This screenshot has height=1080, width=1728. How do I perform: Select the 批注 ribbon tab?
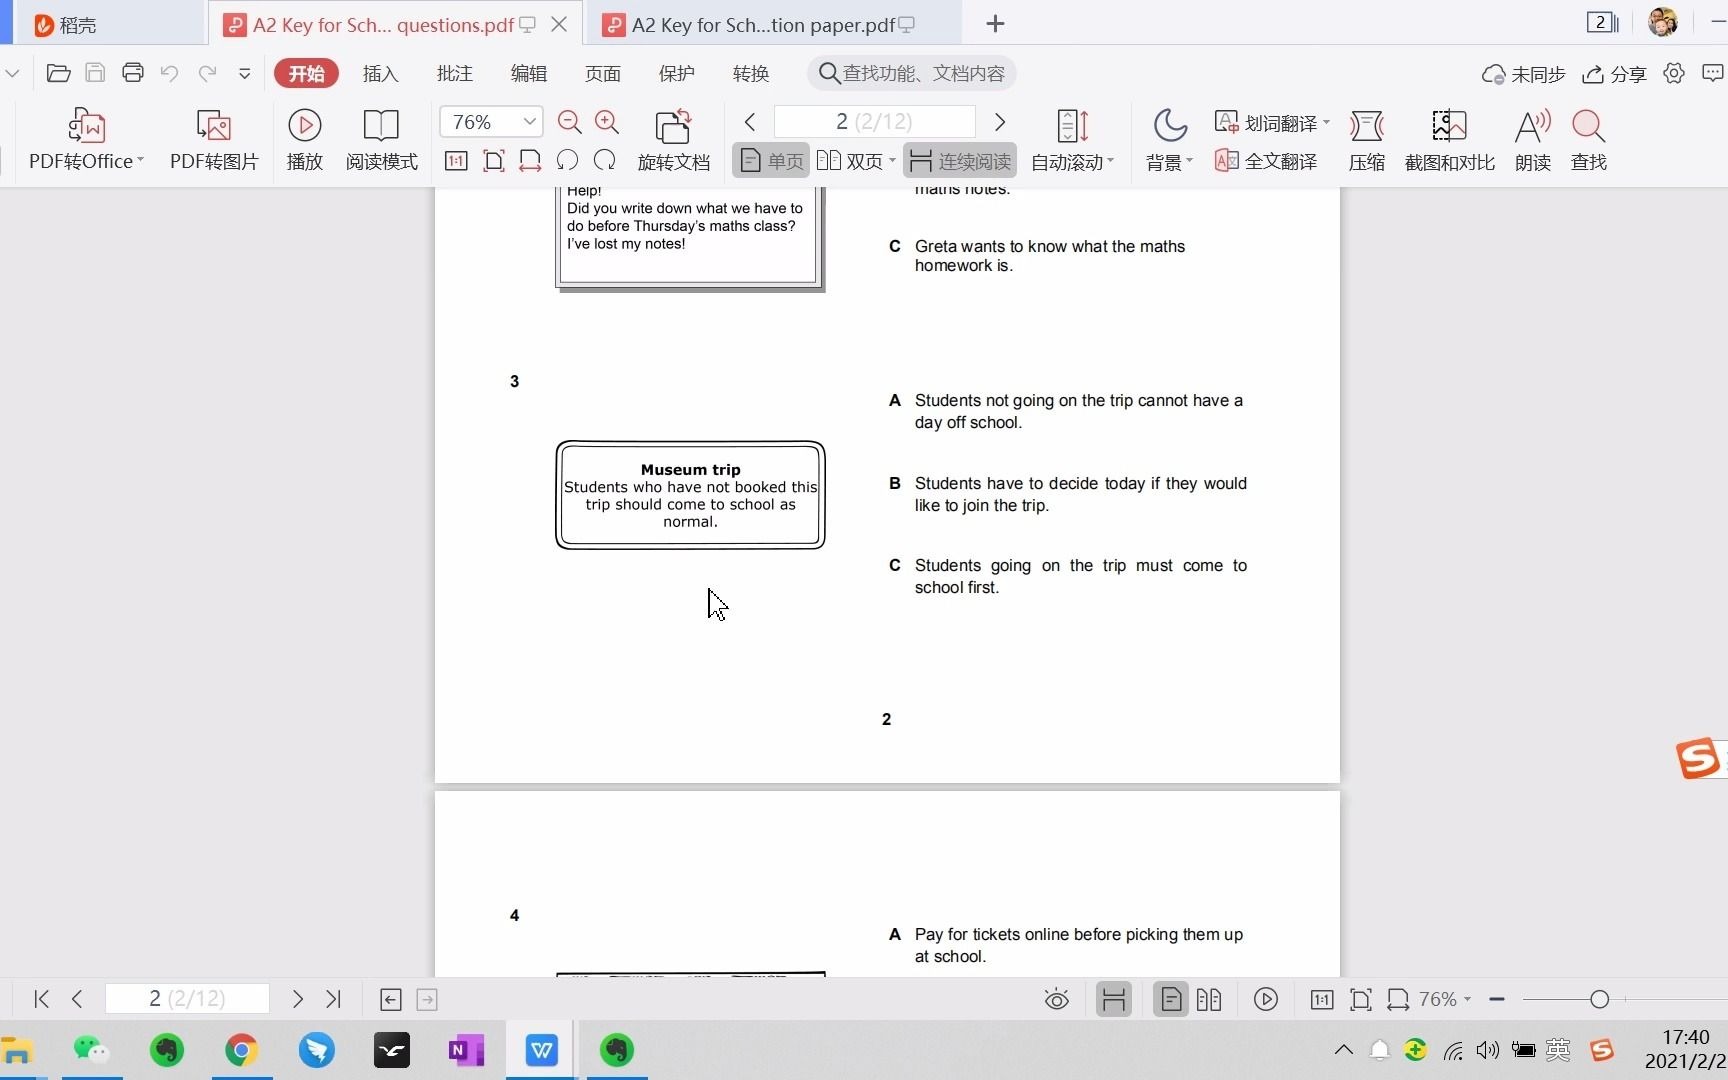point(454,74)
